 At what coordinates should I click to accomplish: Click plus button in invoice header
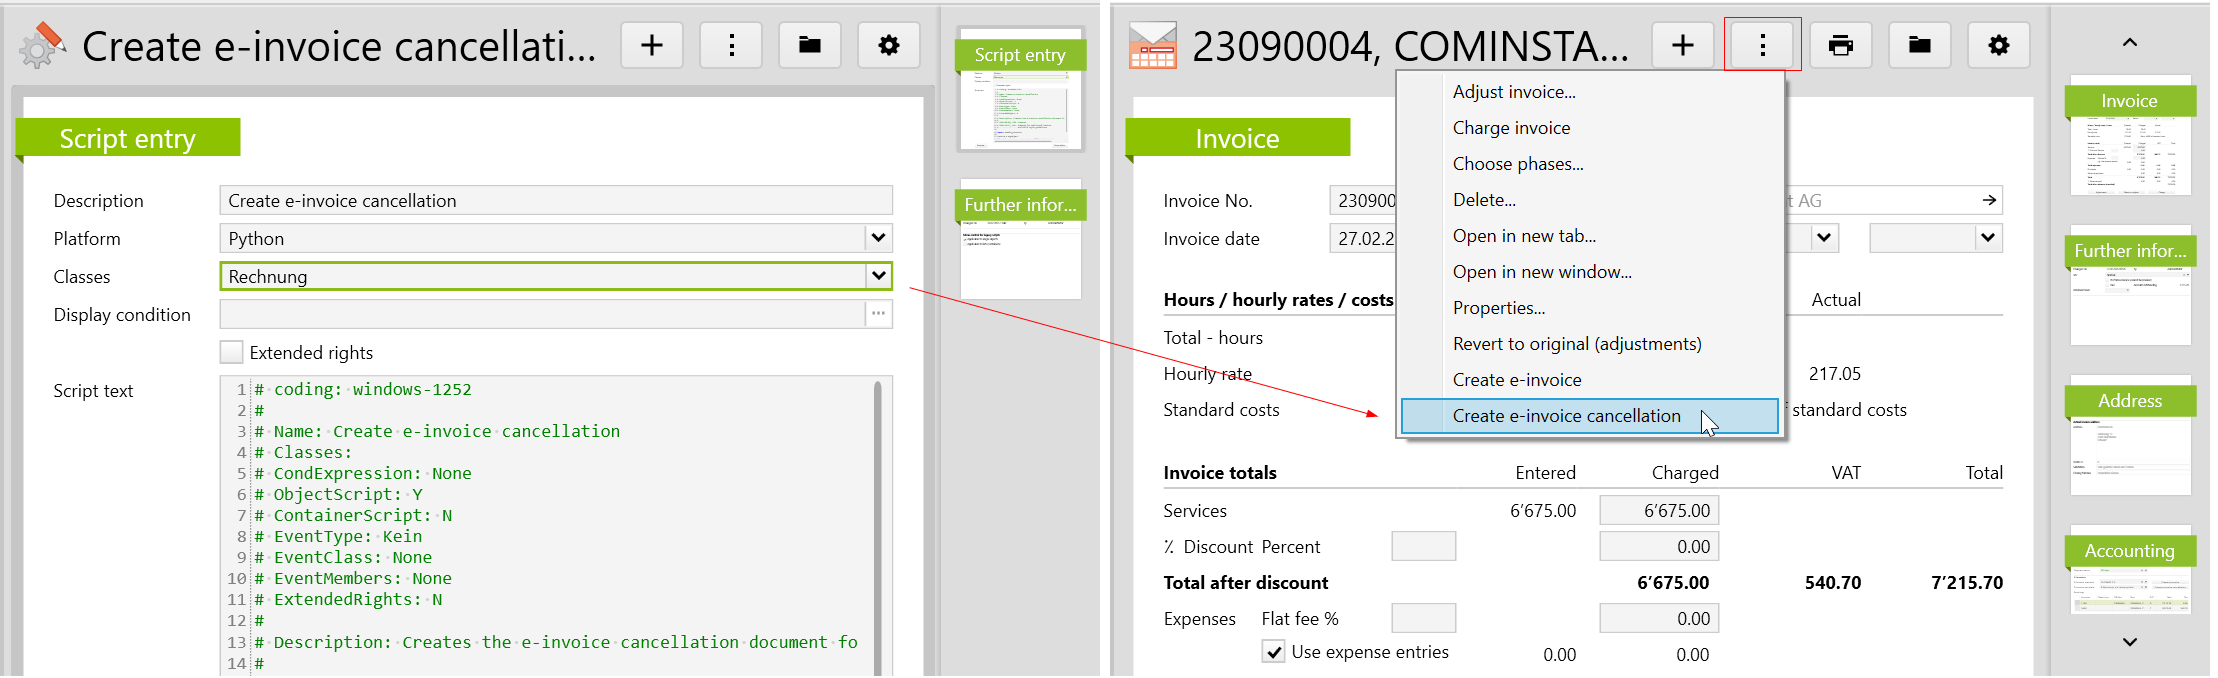click(x=1683, y=46)
